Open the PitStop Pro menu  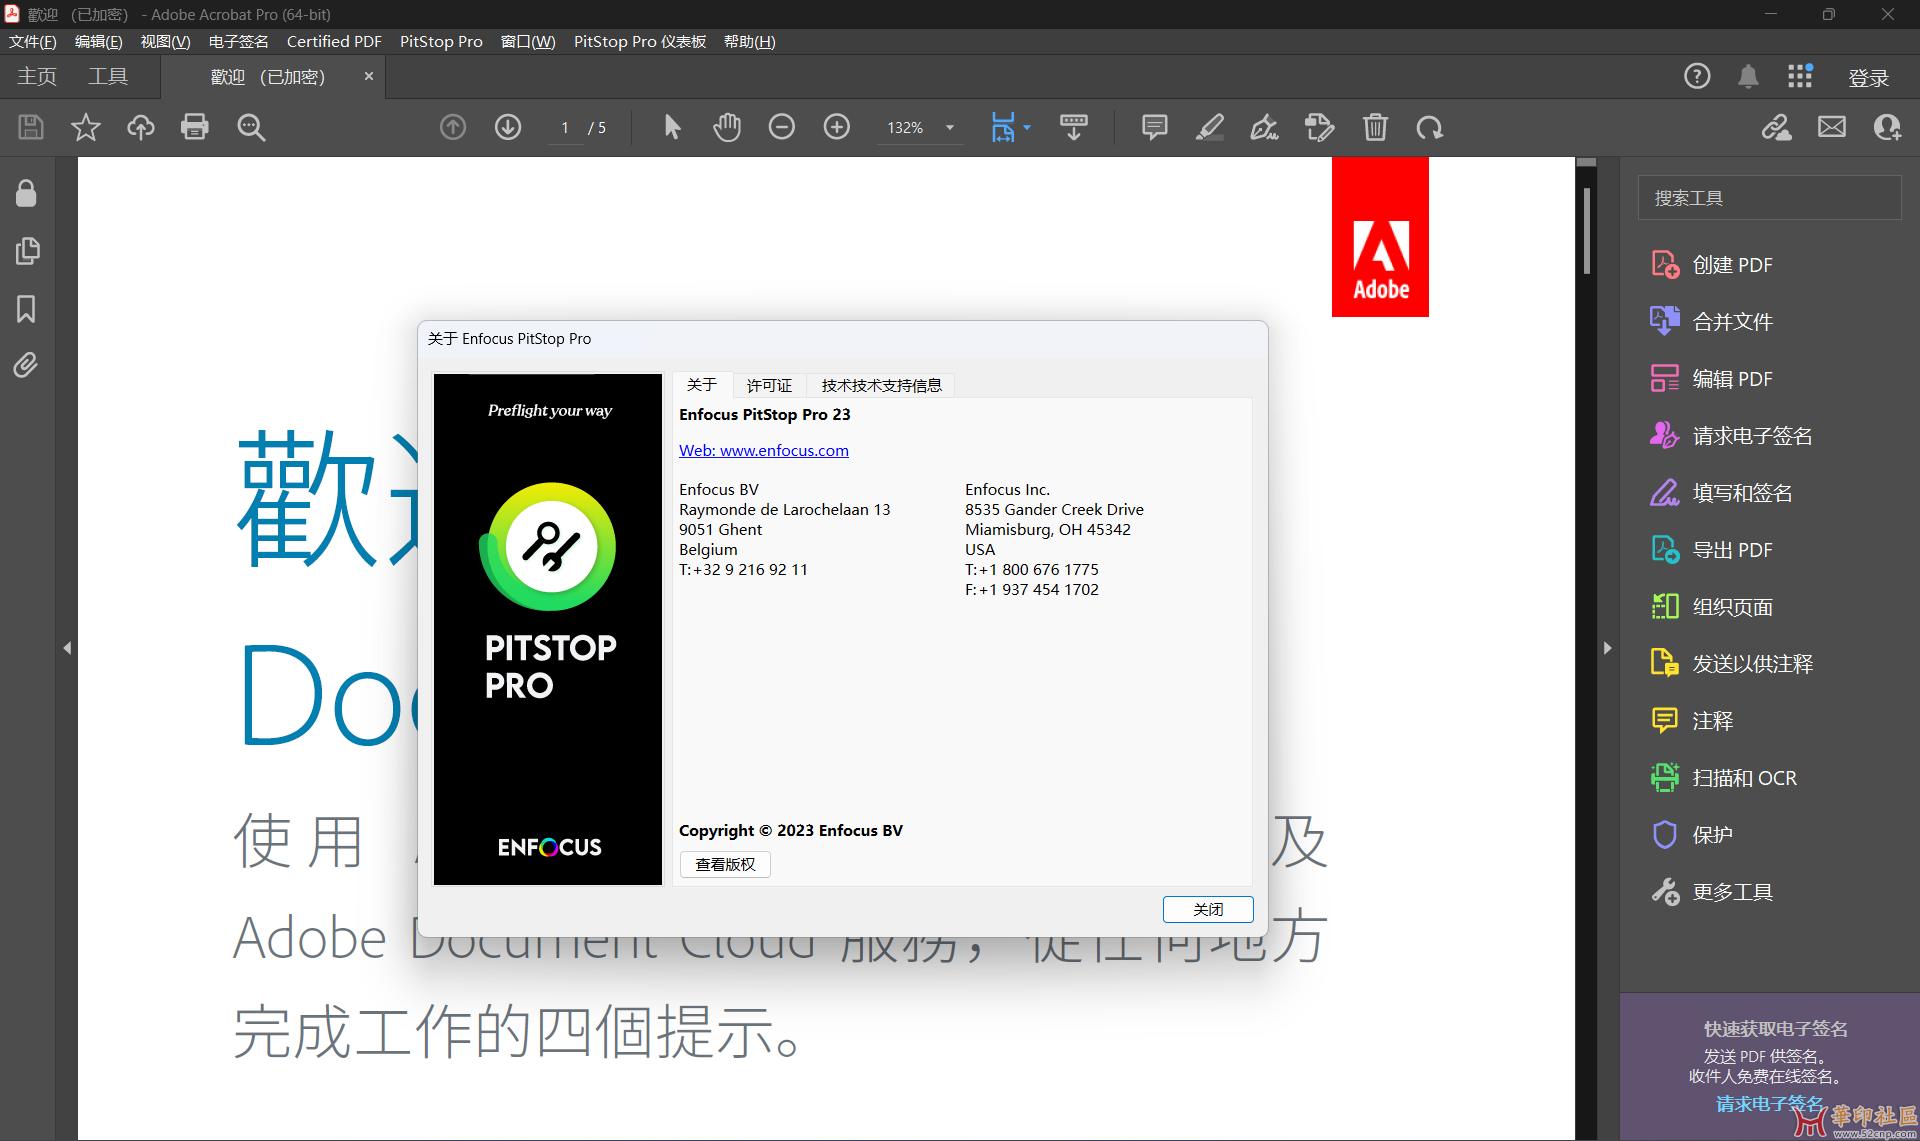pos(441,41)
